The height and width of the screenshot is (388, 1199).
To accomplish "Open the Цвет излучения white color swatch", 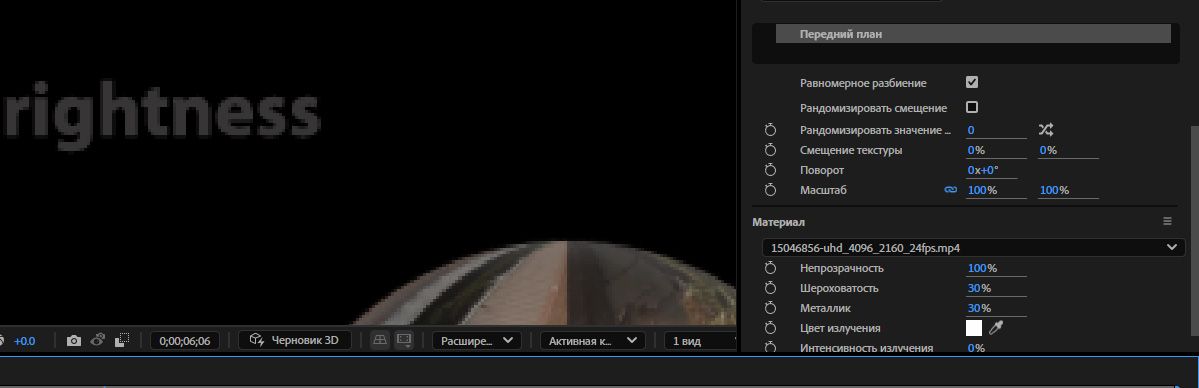I will [x=973, y=328].
